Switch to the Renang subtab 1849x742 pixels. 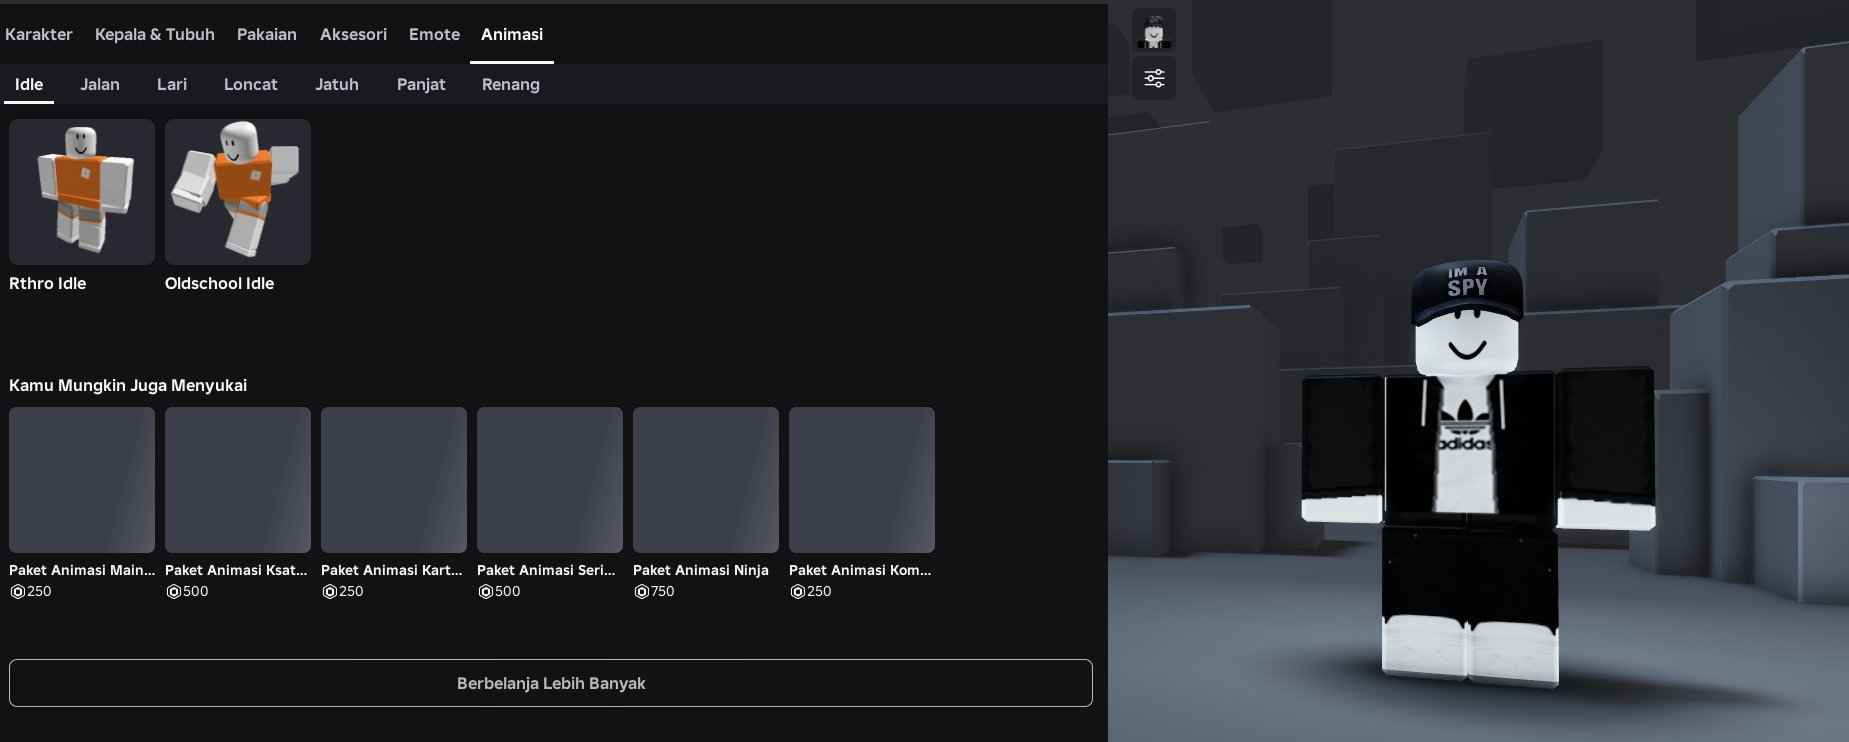click(511, 84)
